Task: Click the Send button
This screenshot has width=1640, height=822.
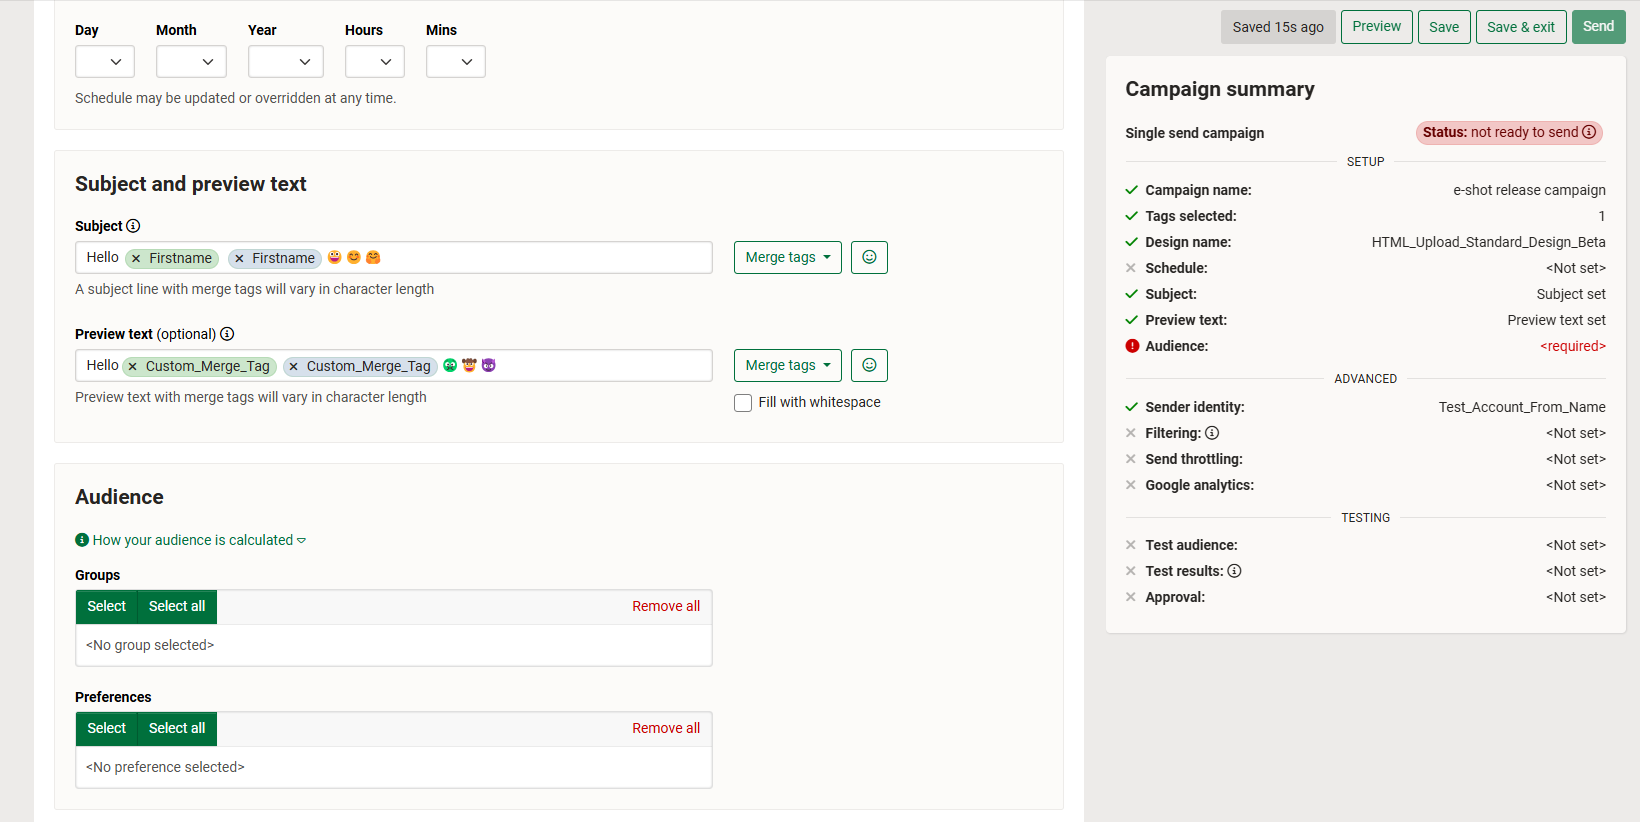Action: (x=1598, y=27)
